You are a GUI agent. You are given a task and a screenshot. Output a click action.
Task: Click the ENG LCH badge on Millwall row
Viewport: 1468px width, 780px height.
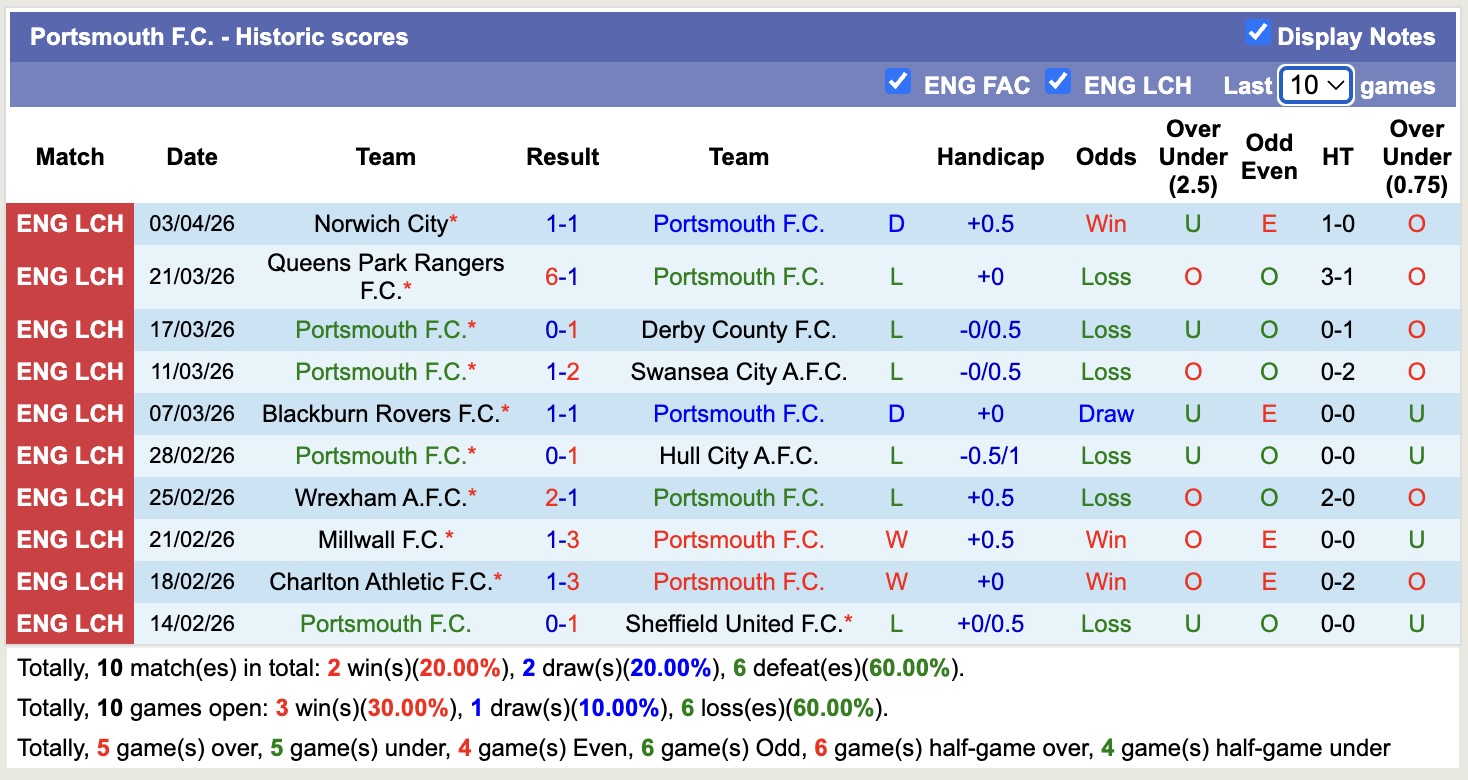[x=69, y=539]
